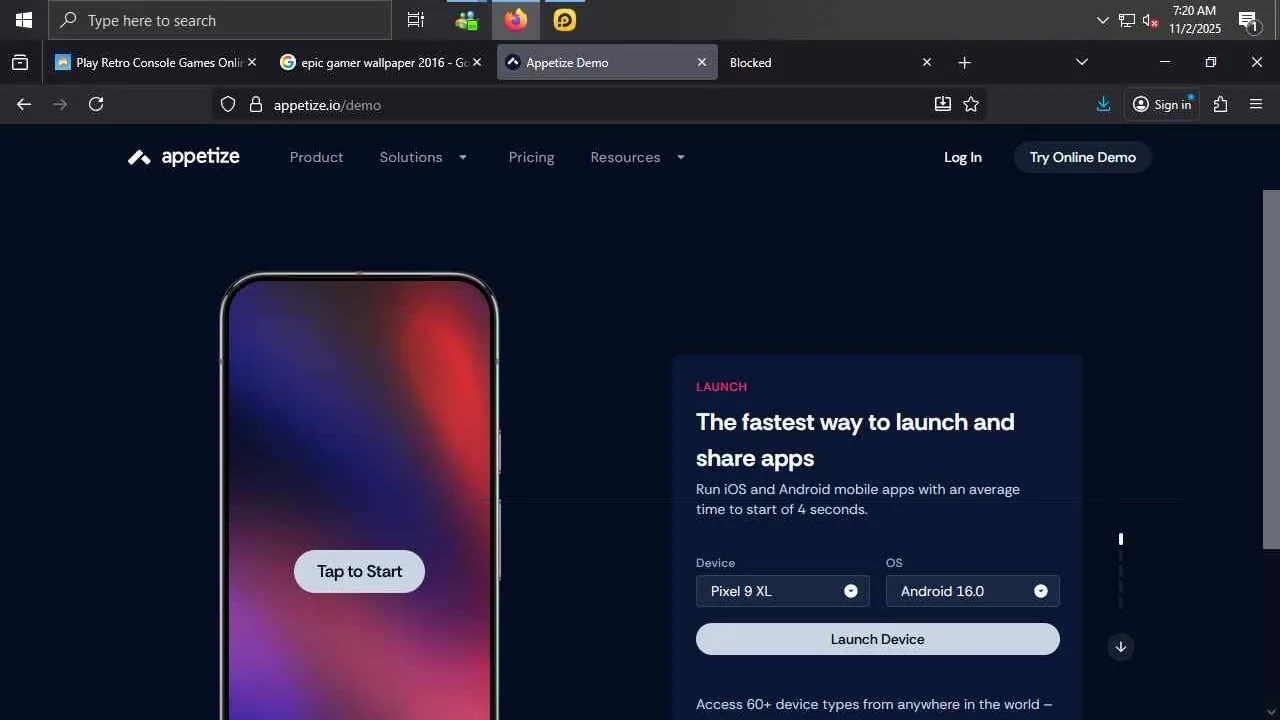This screenshot has width=1280, height=720.
Task: Tap to Start on the phone preview
Action: coord(359,572)
